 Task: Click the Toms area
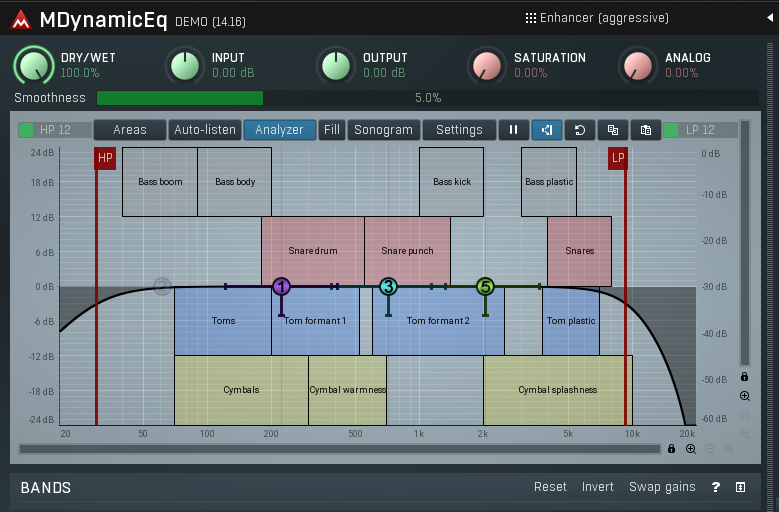click(223, 321)
